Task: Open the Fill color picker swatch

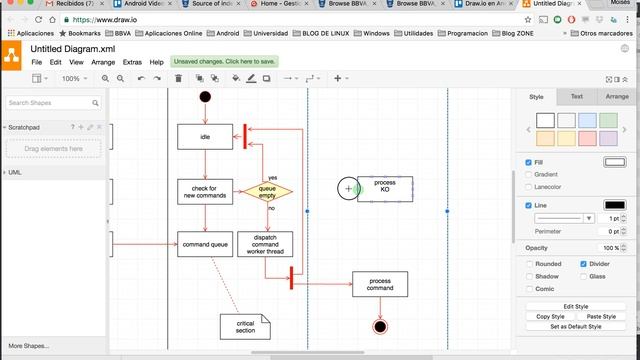Action: [x=615, y=162]
